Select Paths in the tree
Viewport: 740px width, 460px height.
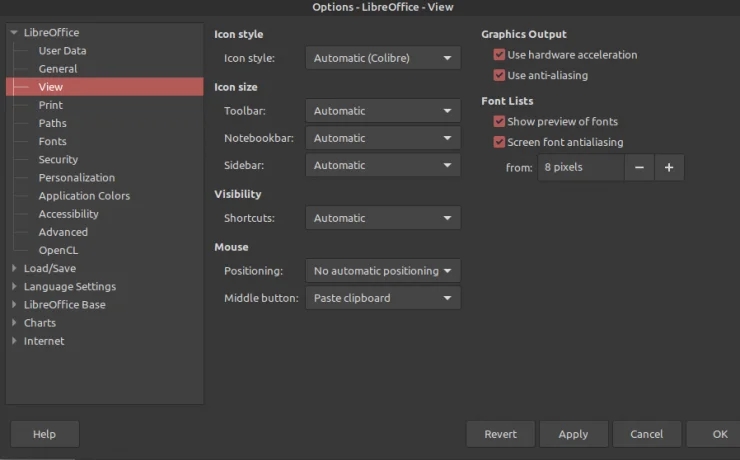(x=52, y=123)
